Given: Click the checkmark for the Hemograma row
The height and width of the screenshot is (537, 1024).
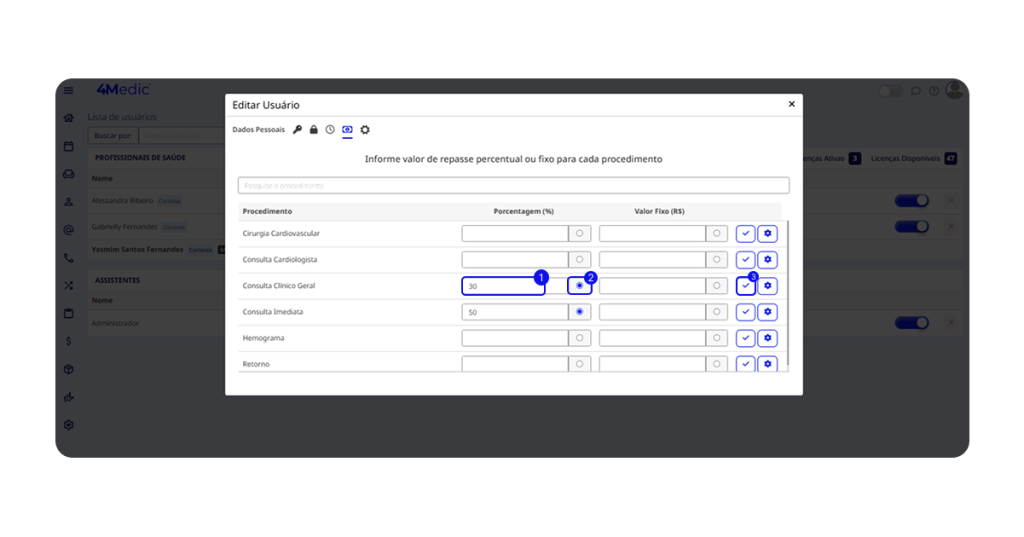Looking at the screenshot, I should 745,338.
